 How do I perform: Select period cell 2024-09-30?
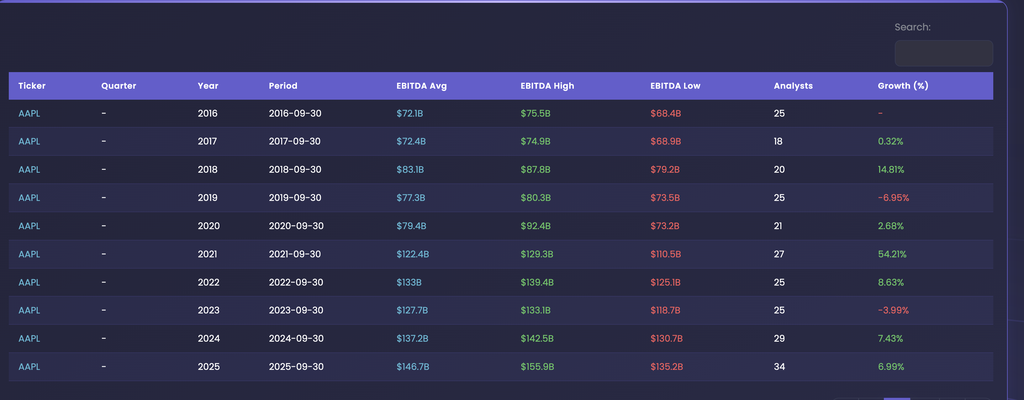296,339
